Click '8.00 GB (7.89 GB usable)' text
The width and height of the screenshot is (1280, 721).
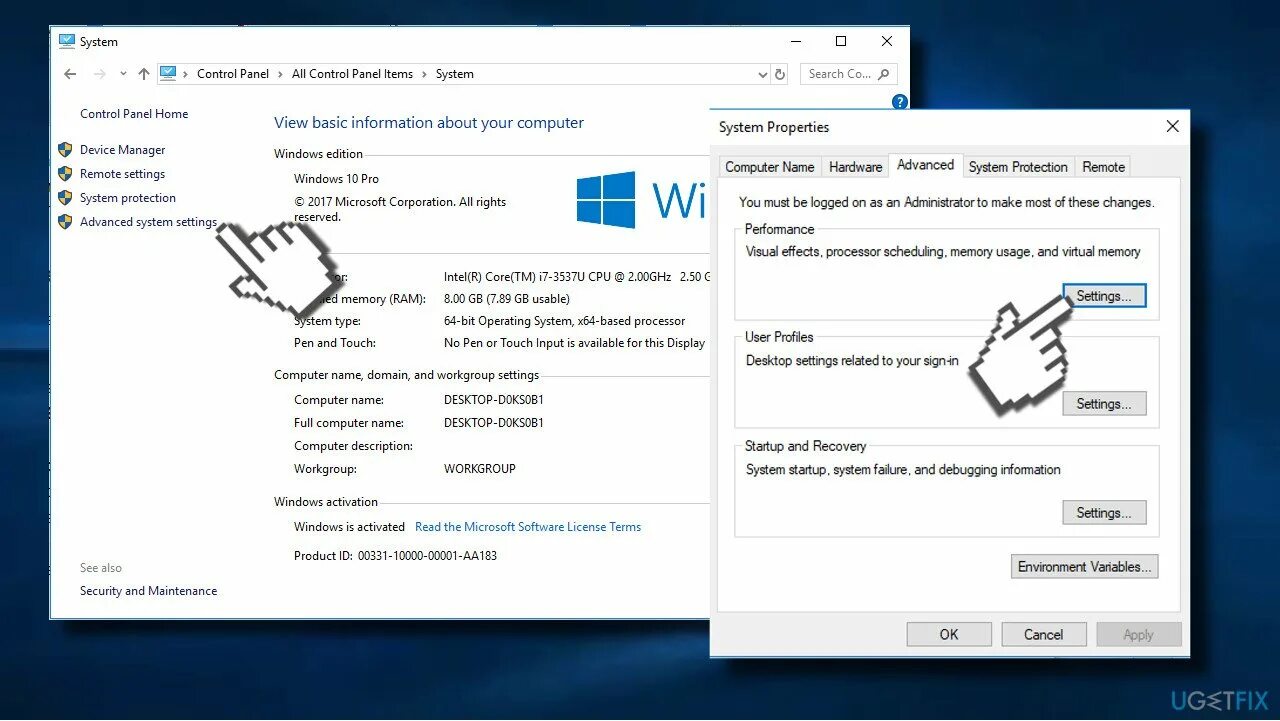point(507,299)
